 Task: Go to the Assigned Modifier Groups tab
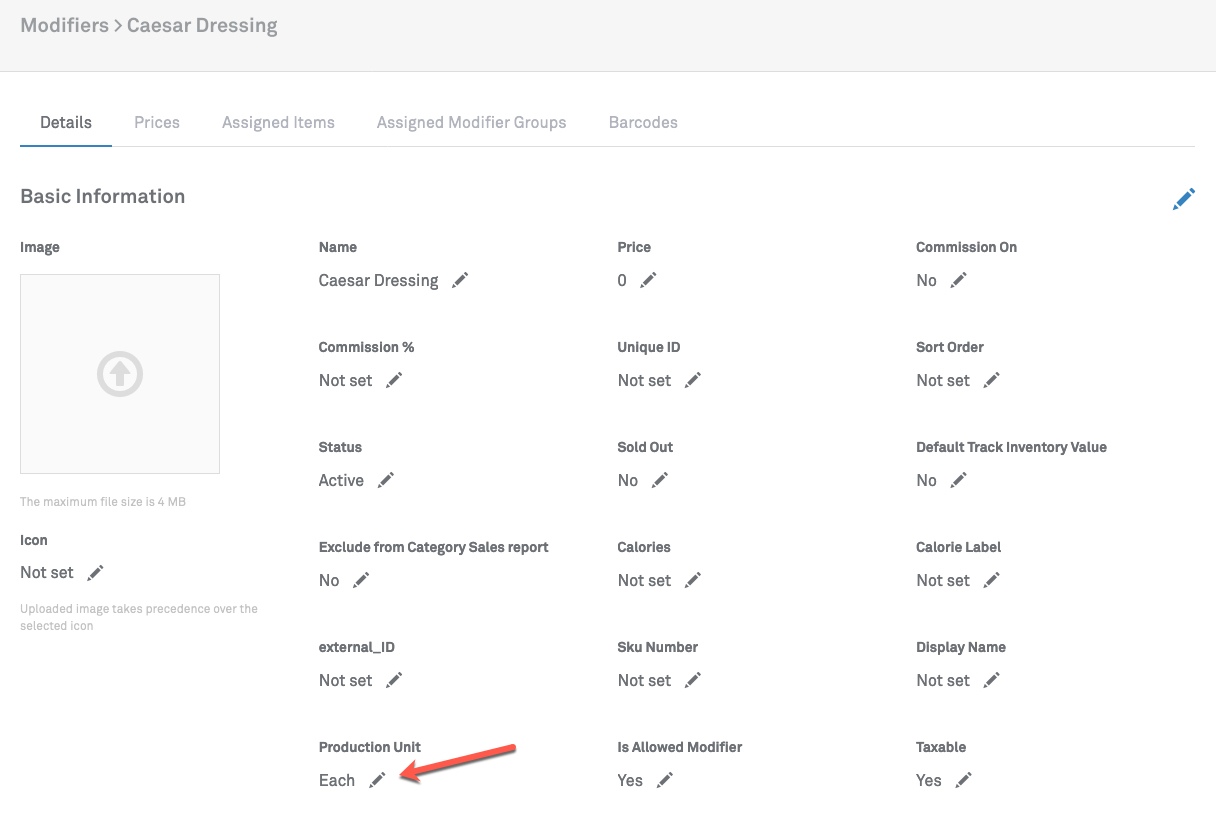pyautogui.click(x=471, y=123)
